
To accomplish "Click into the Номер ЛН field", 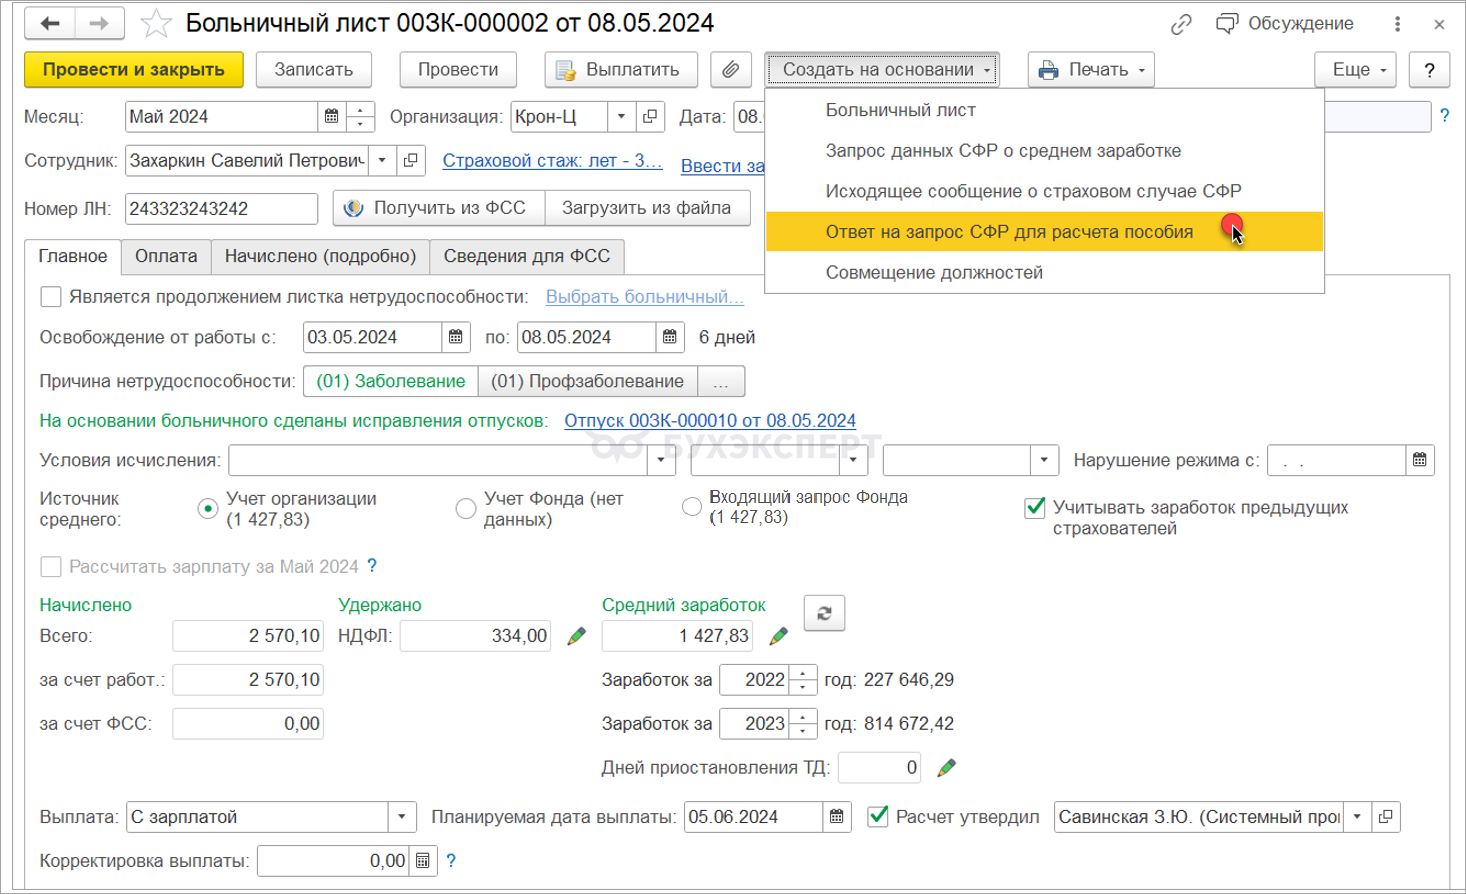I will coord(221,209).
